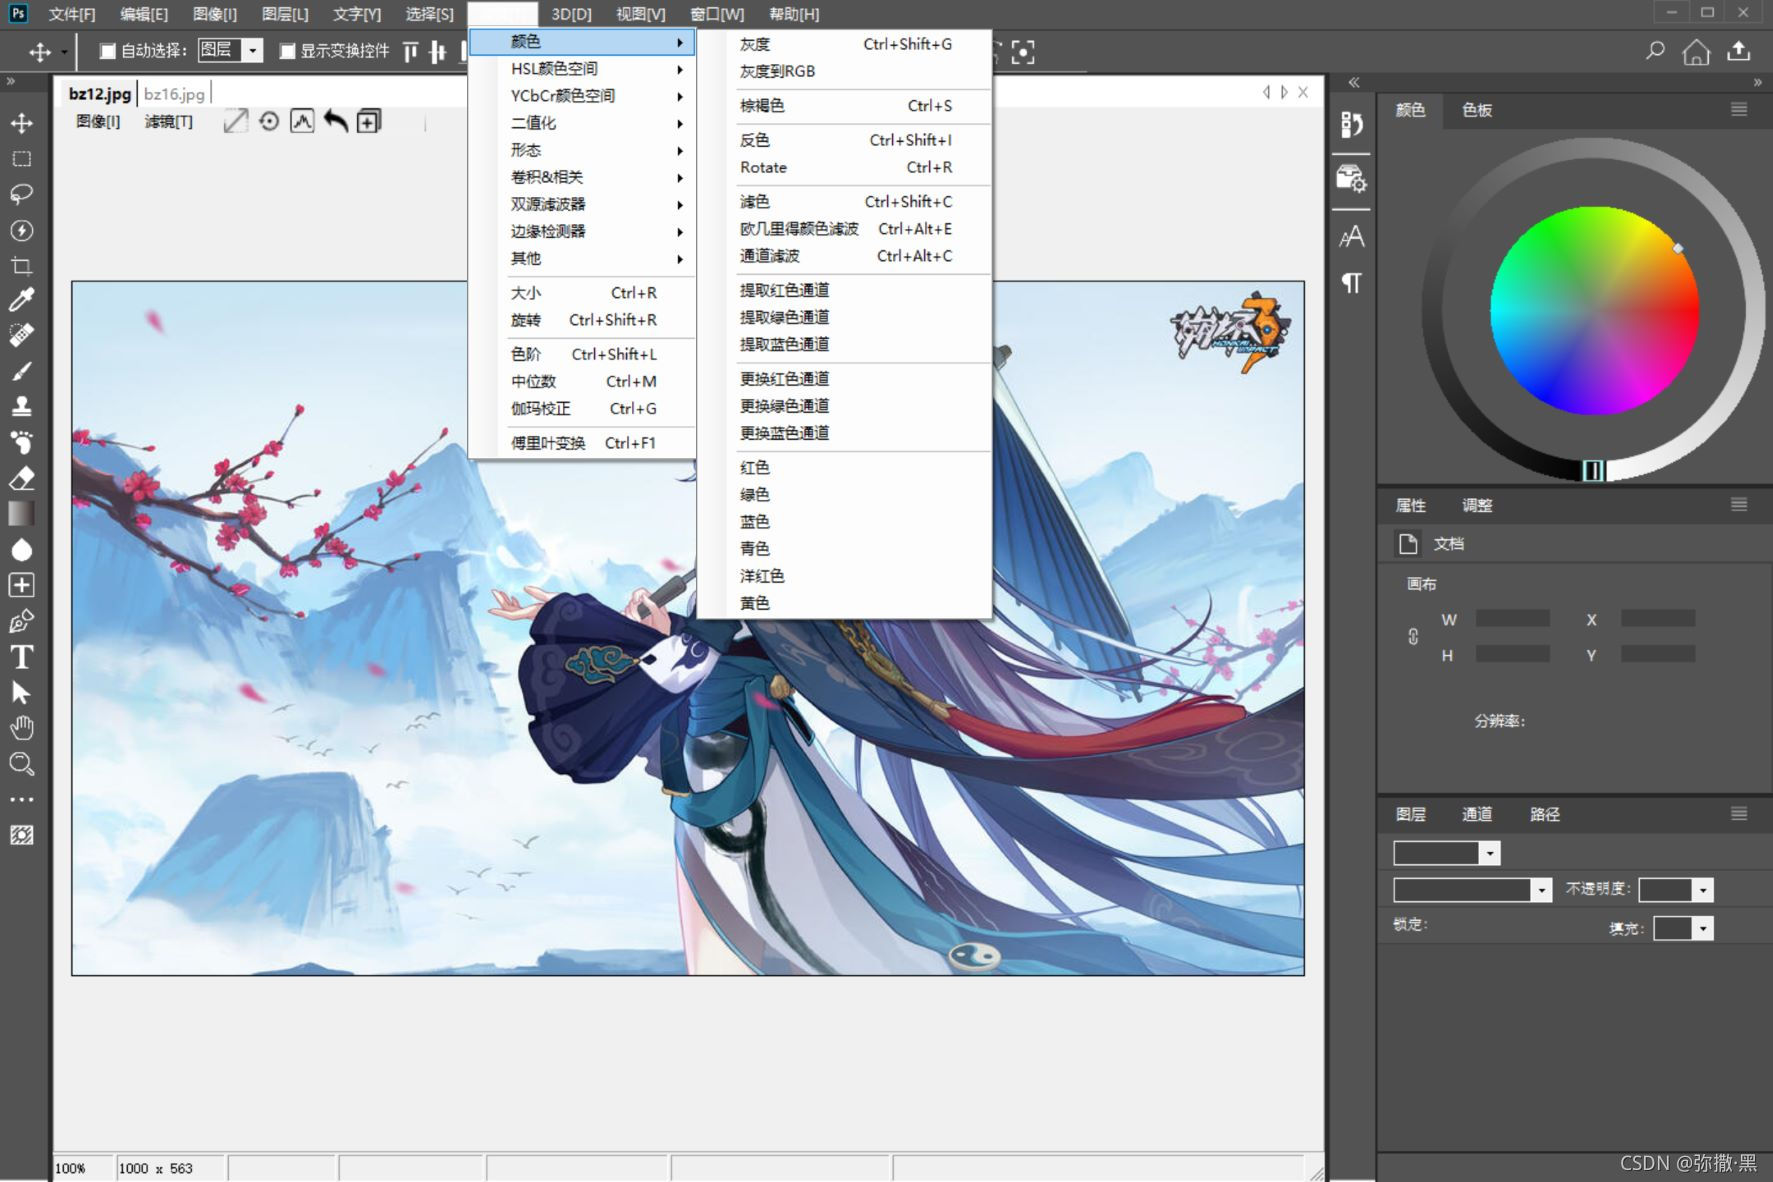Screen dimensions: 1773x1182
Task: Select the Lasso tool
Action: 21,194
